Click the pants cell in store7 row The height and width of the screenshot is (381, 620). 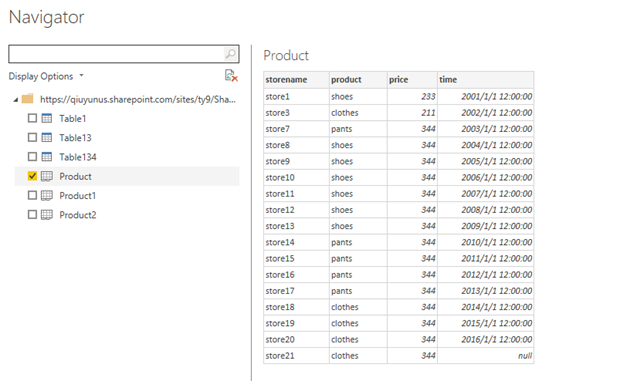pos(358,129)
